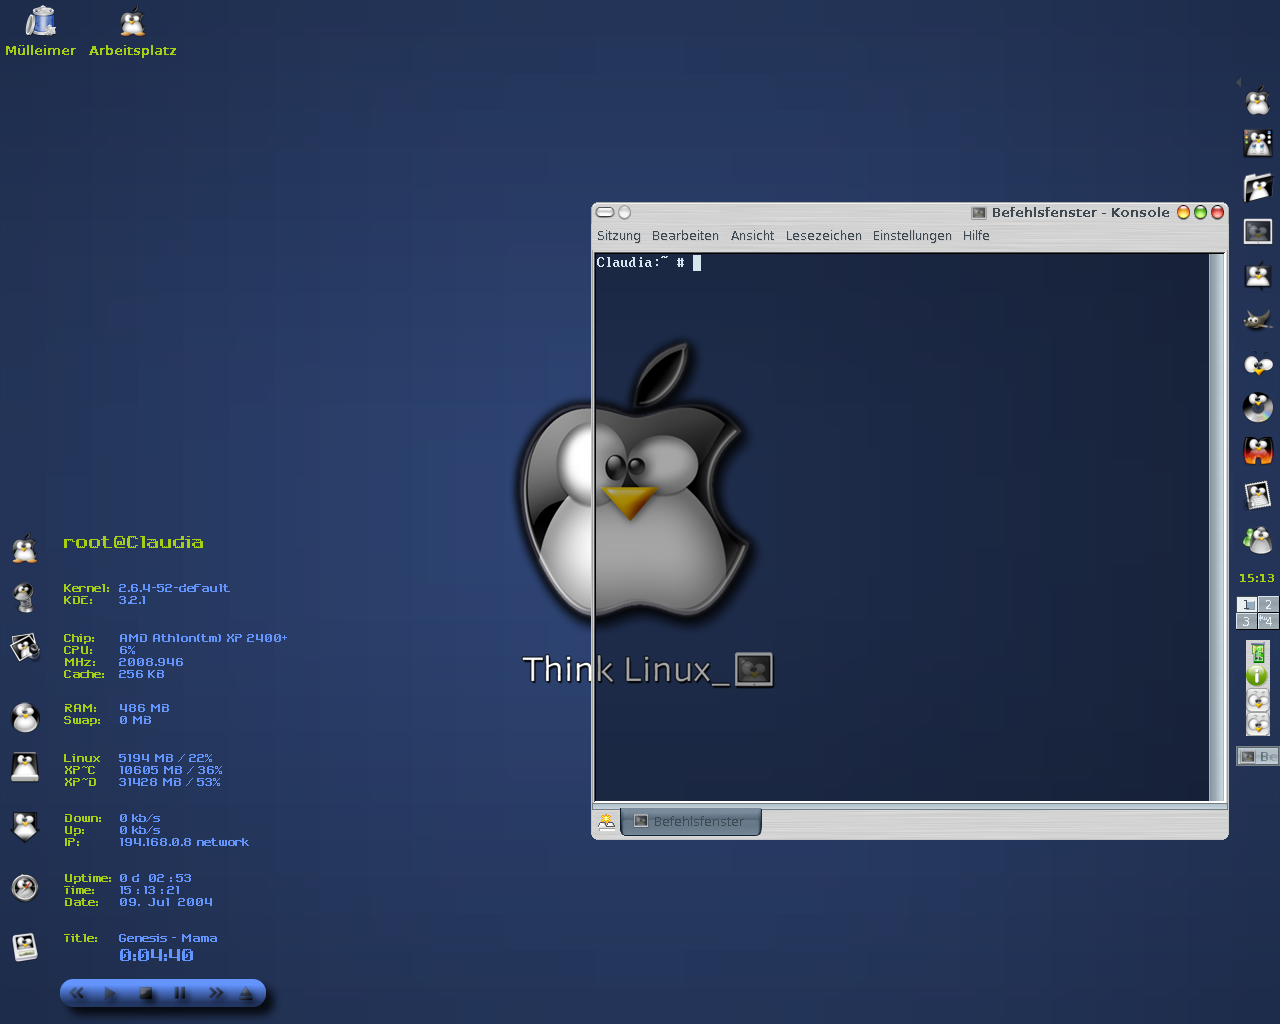The width and height of the screenshot is (1280, 1024).
Task: Click the compass clock icon beside Uptime
Action: pyautogui.click(x=25, y=887)
